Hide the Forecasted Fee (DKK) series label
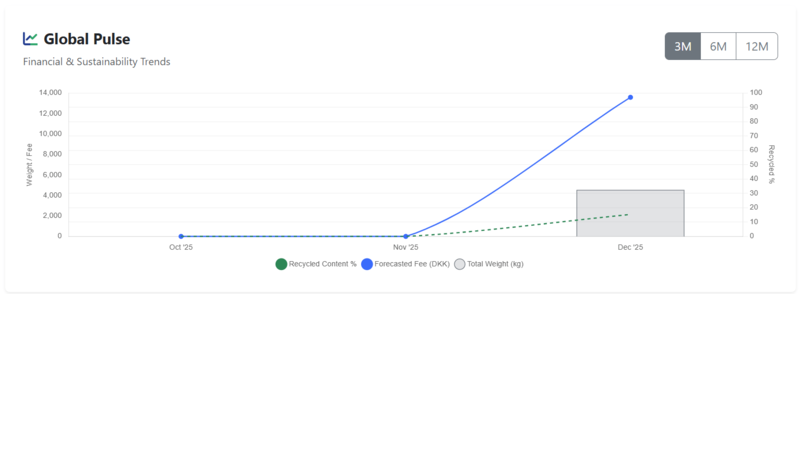Screen dimensions: 800x450 [x=411, y=264]
